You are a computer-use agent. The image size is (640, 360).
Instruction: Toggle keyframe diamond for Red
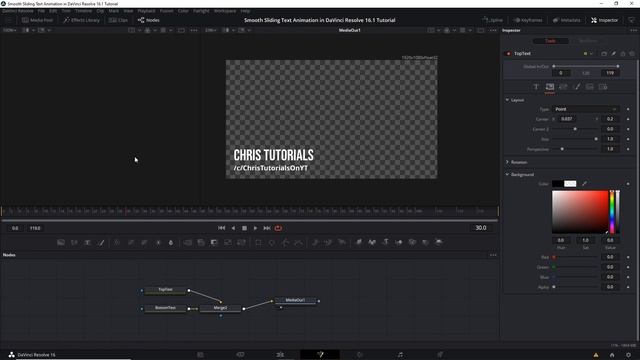coord(628,257)
